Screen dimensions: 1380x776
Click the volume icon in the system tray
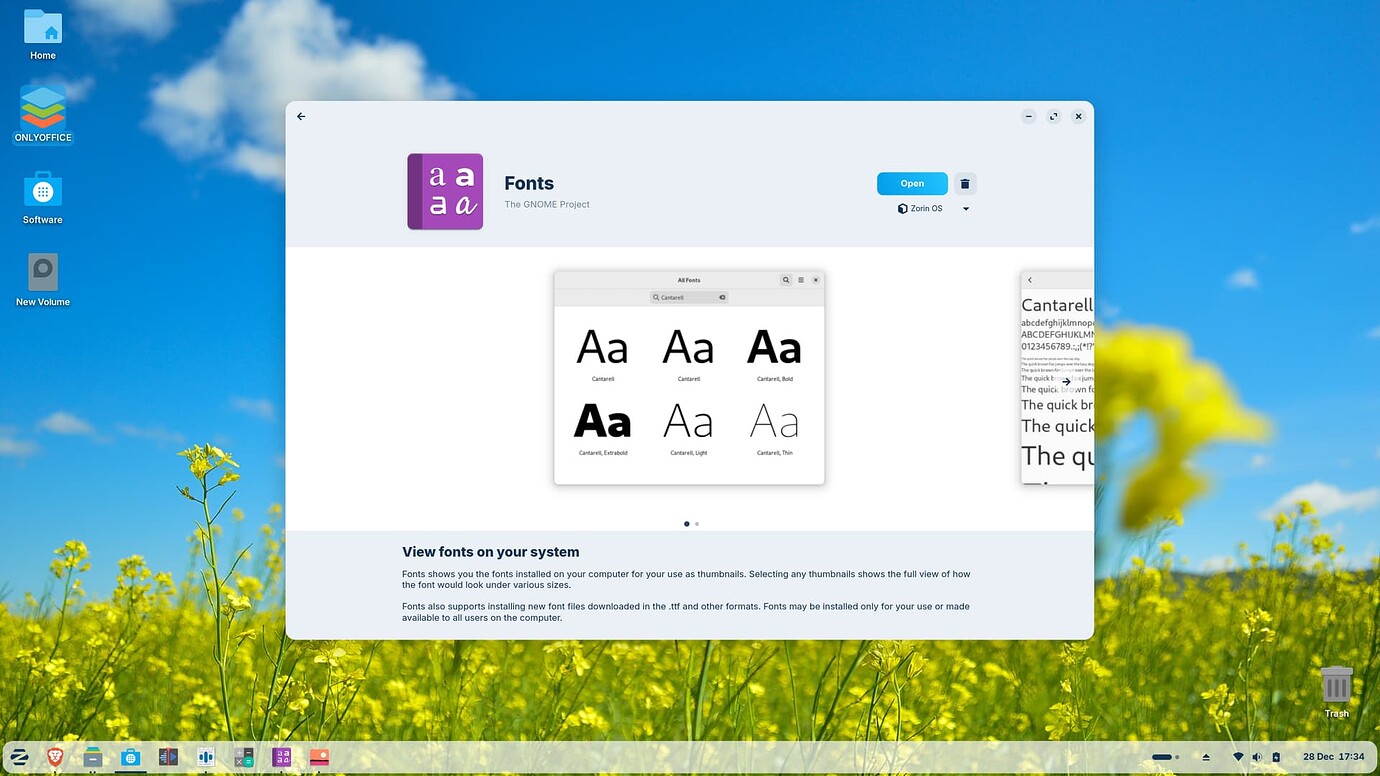click(x=1256, y=757)
